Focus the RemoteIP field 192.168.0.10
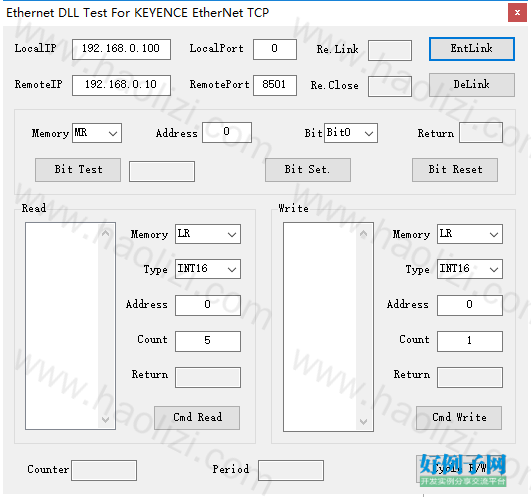The height and width of the screenshot is (497, 531). pyautogui.click(x=121, y=85)
